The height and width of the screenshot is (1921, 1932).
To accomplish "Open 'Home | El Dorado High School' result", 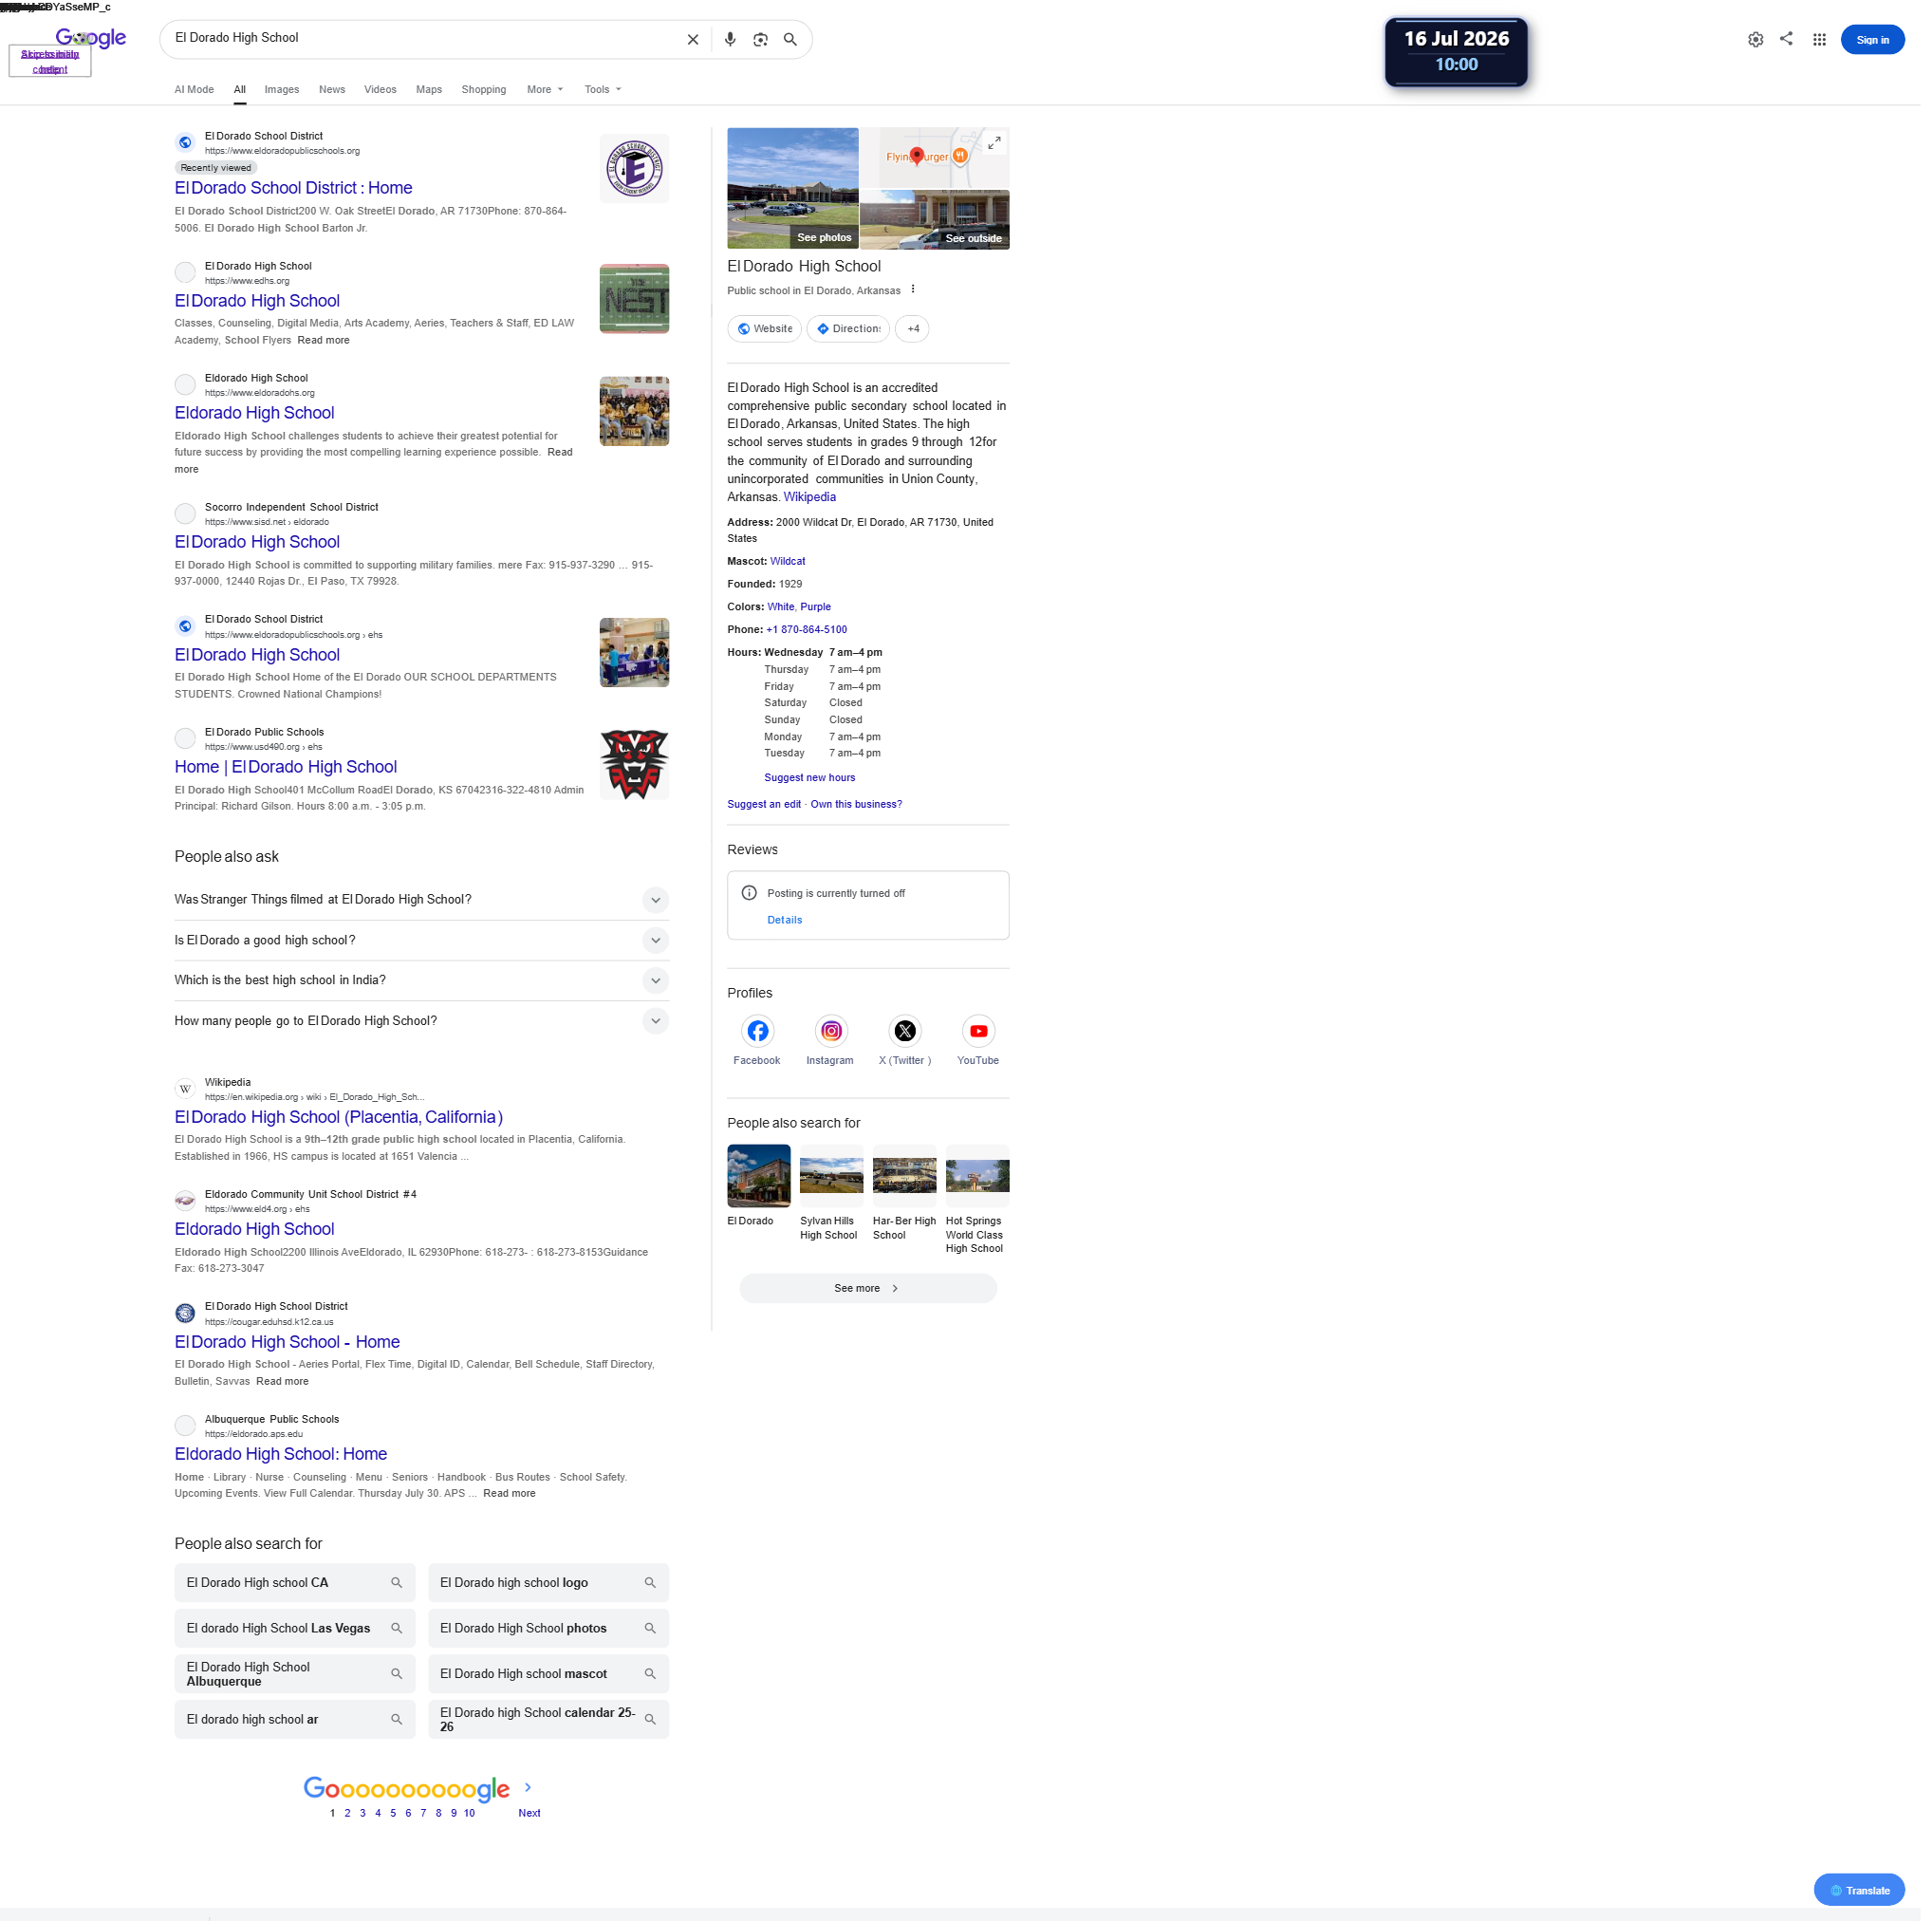I will pos(287,771).
